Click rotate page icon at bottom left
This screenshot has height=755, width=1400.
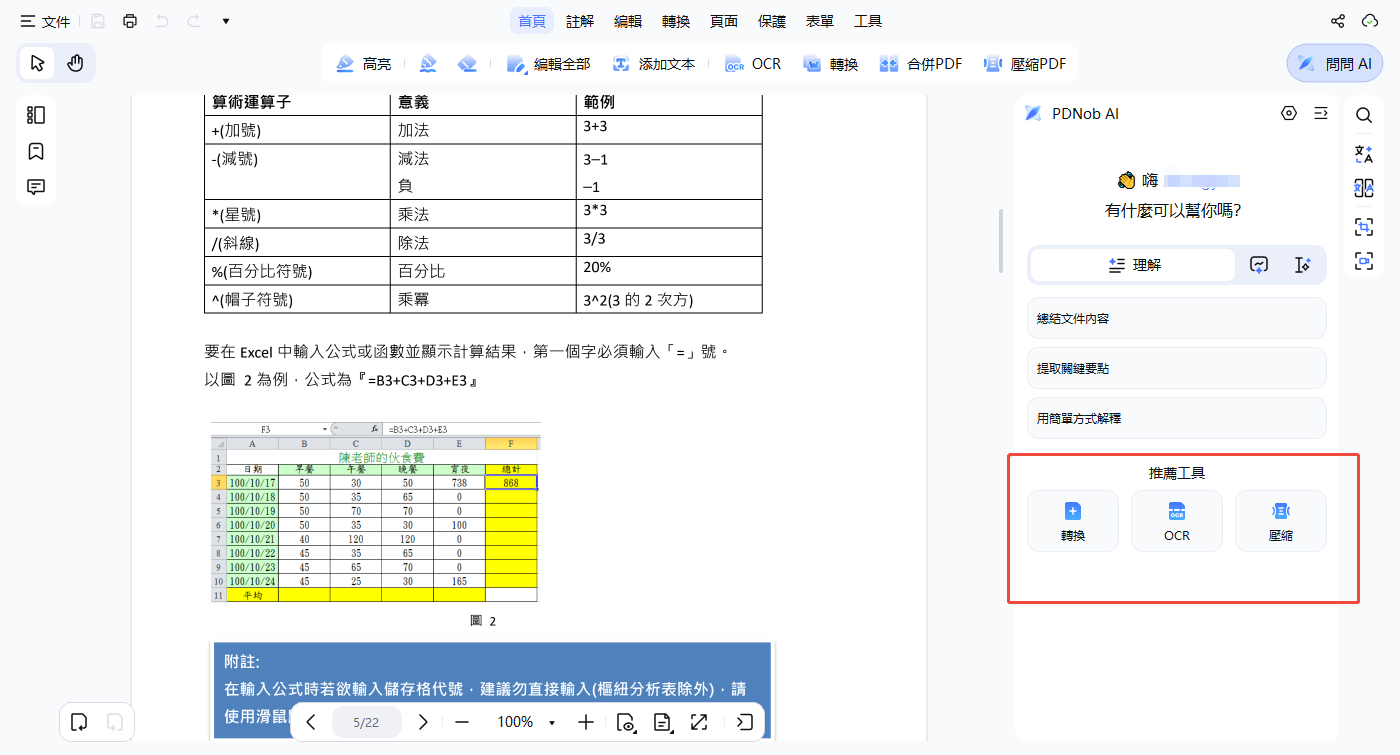pyautogui.click(x=80, y=722)
